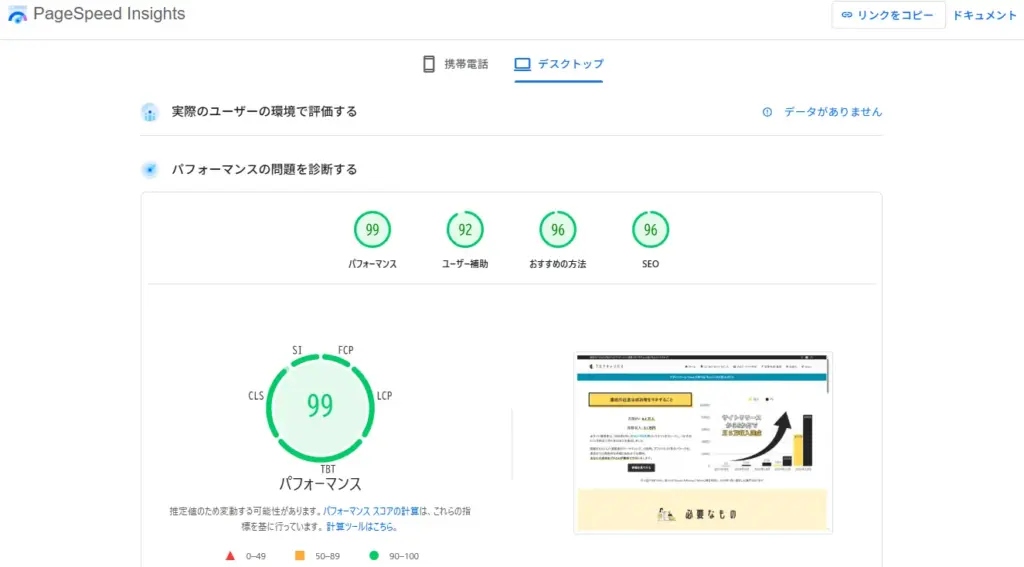The width and height of the screenshot is (1024, 567).
Task: Click the FCP metric label on gauge
Action: [345, 350]
